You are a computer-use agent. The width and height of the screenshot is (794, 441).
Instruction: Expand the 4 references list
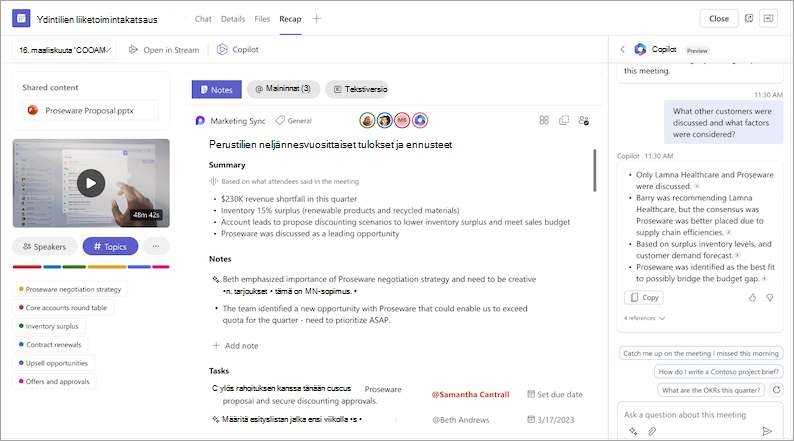coord(645,318)
